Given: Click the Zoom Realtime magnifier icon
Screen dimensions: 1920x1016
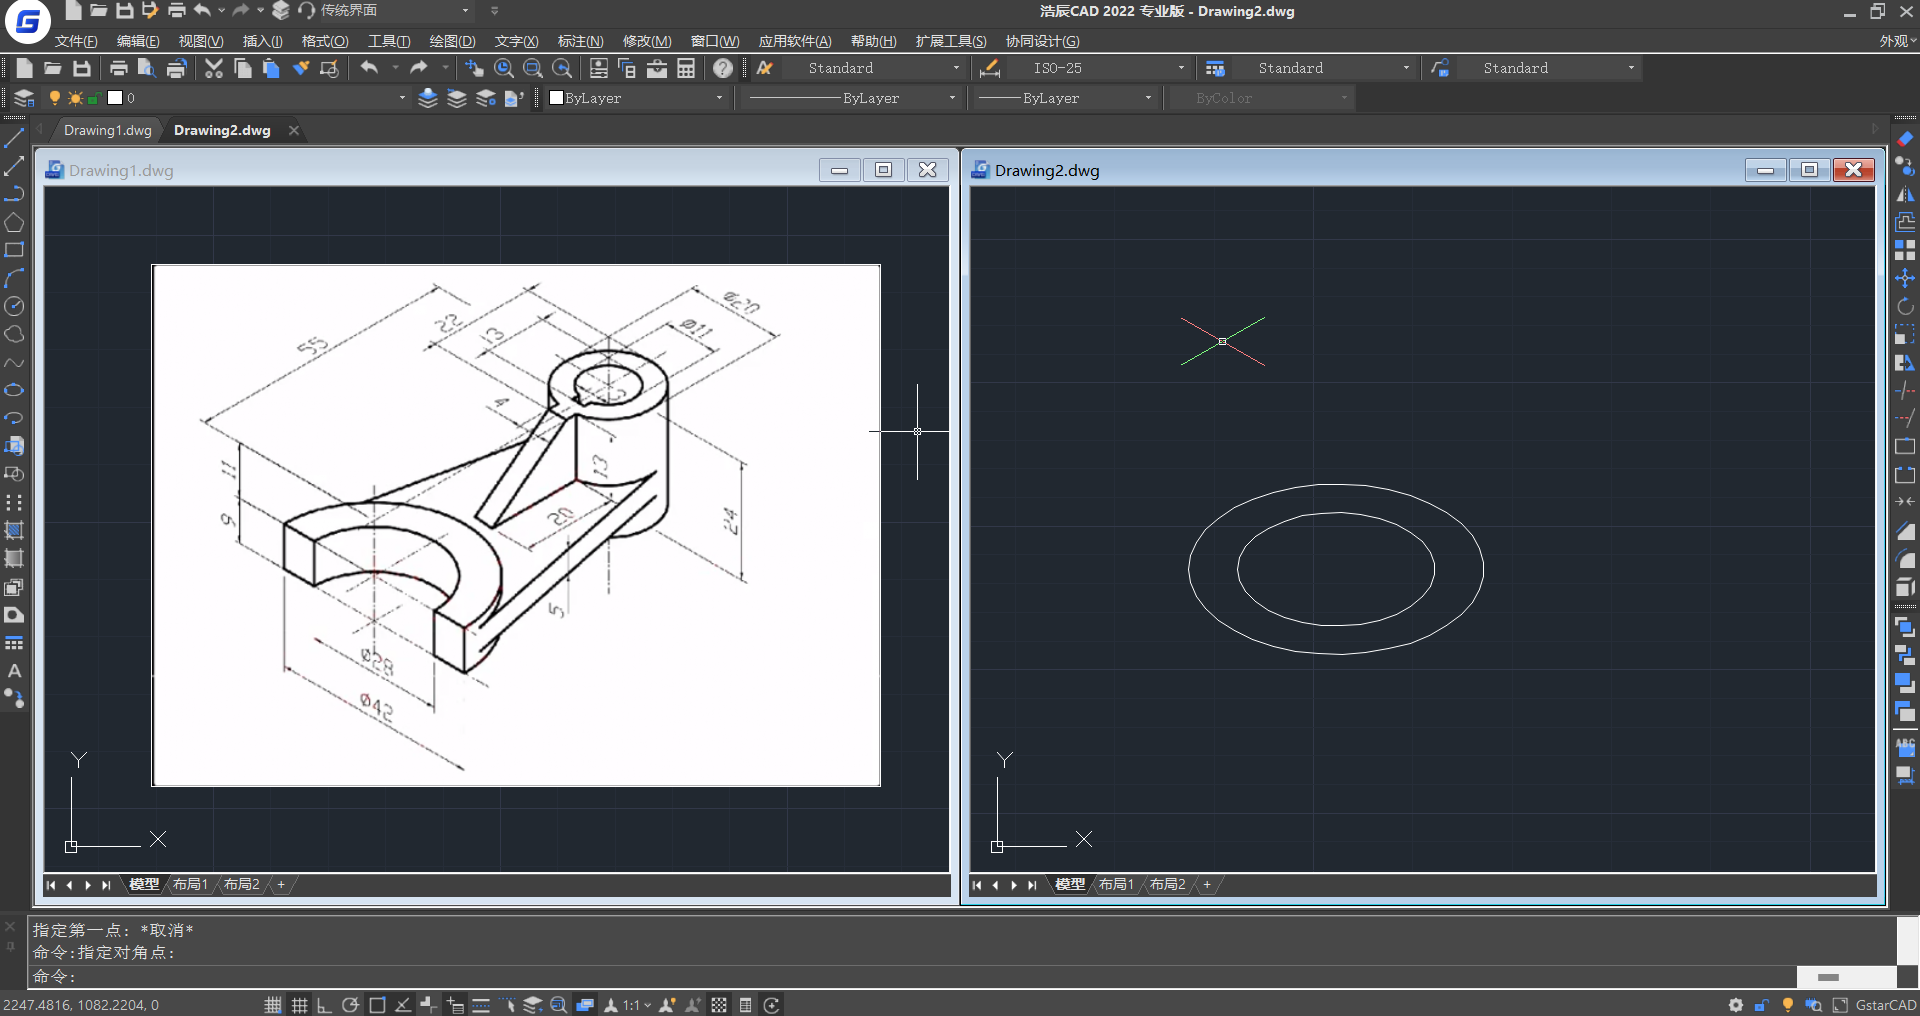Looking at the screenshot, I should (x=504, y=68).
